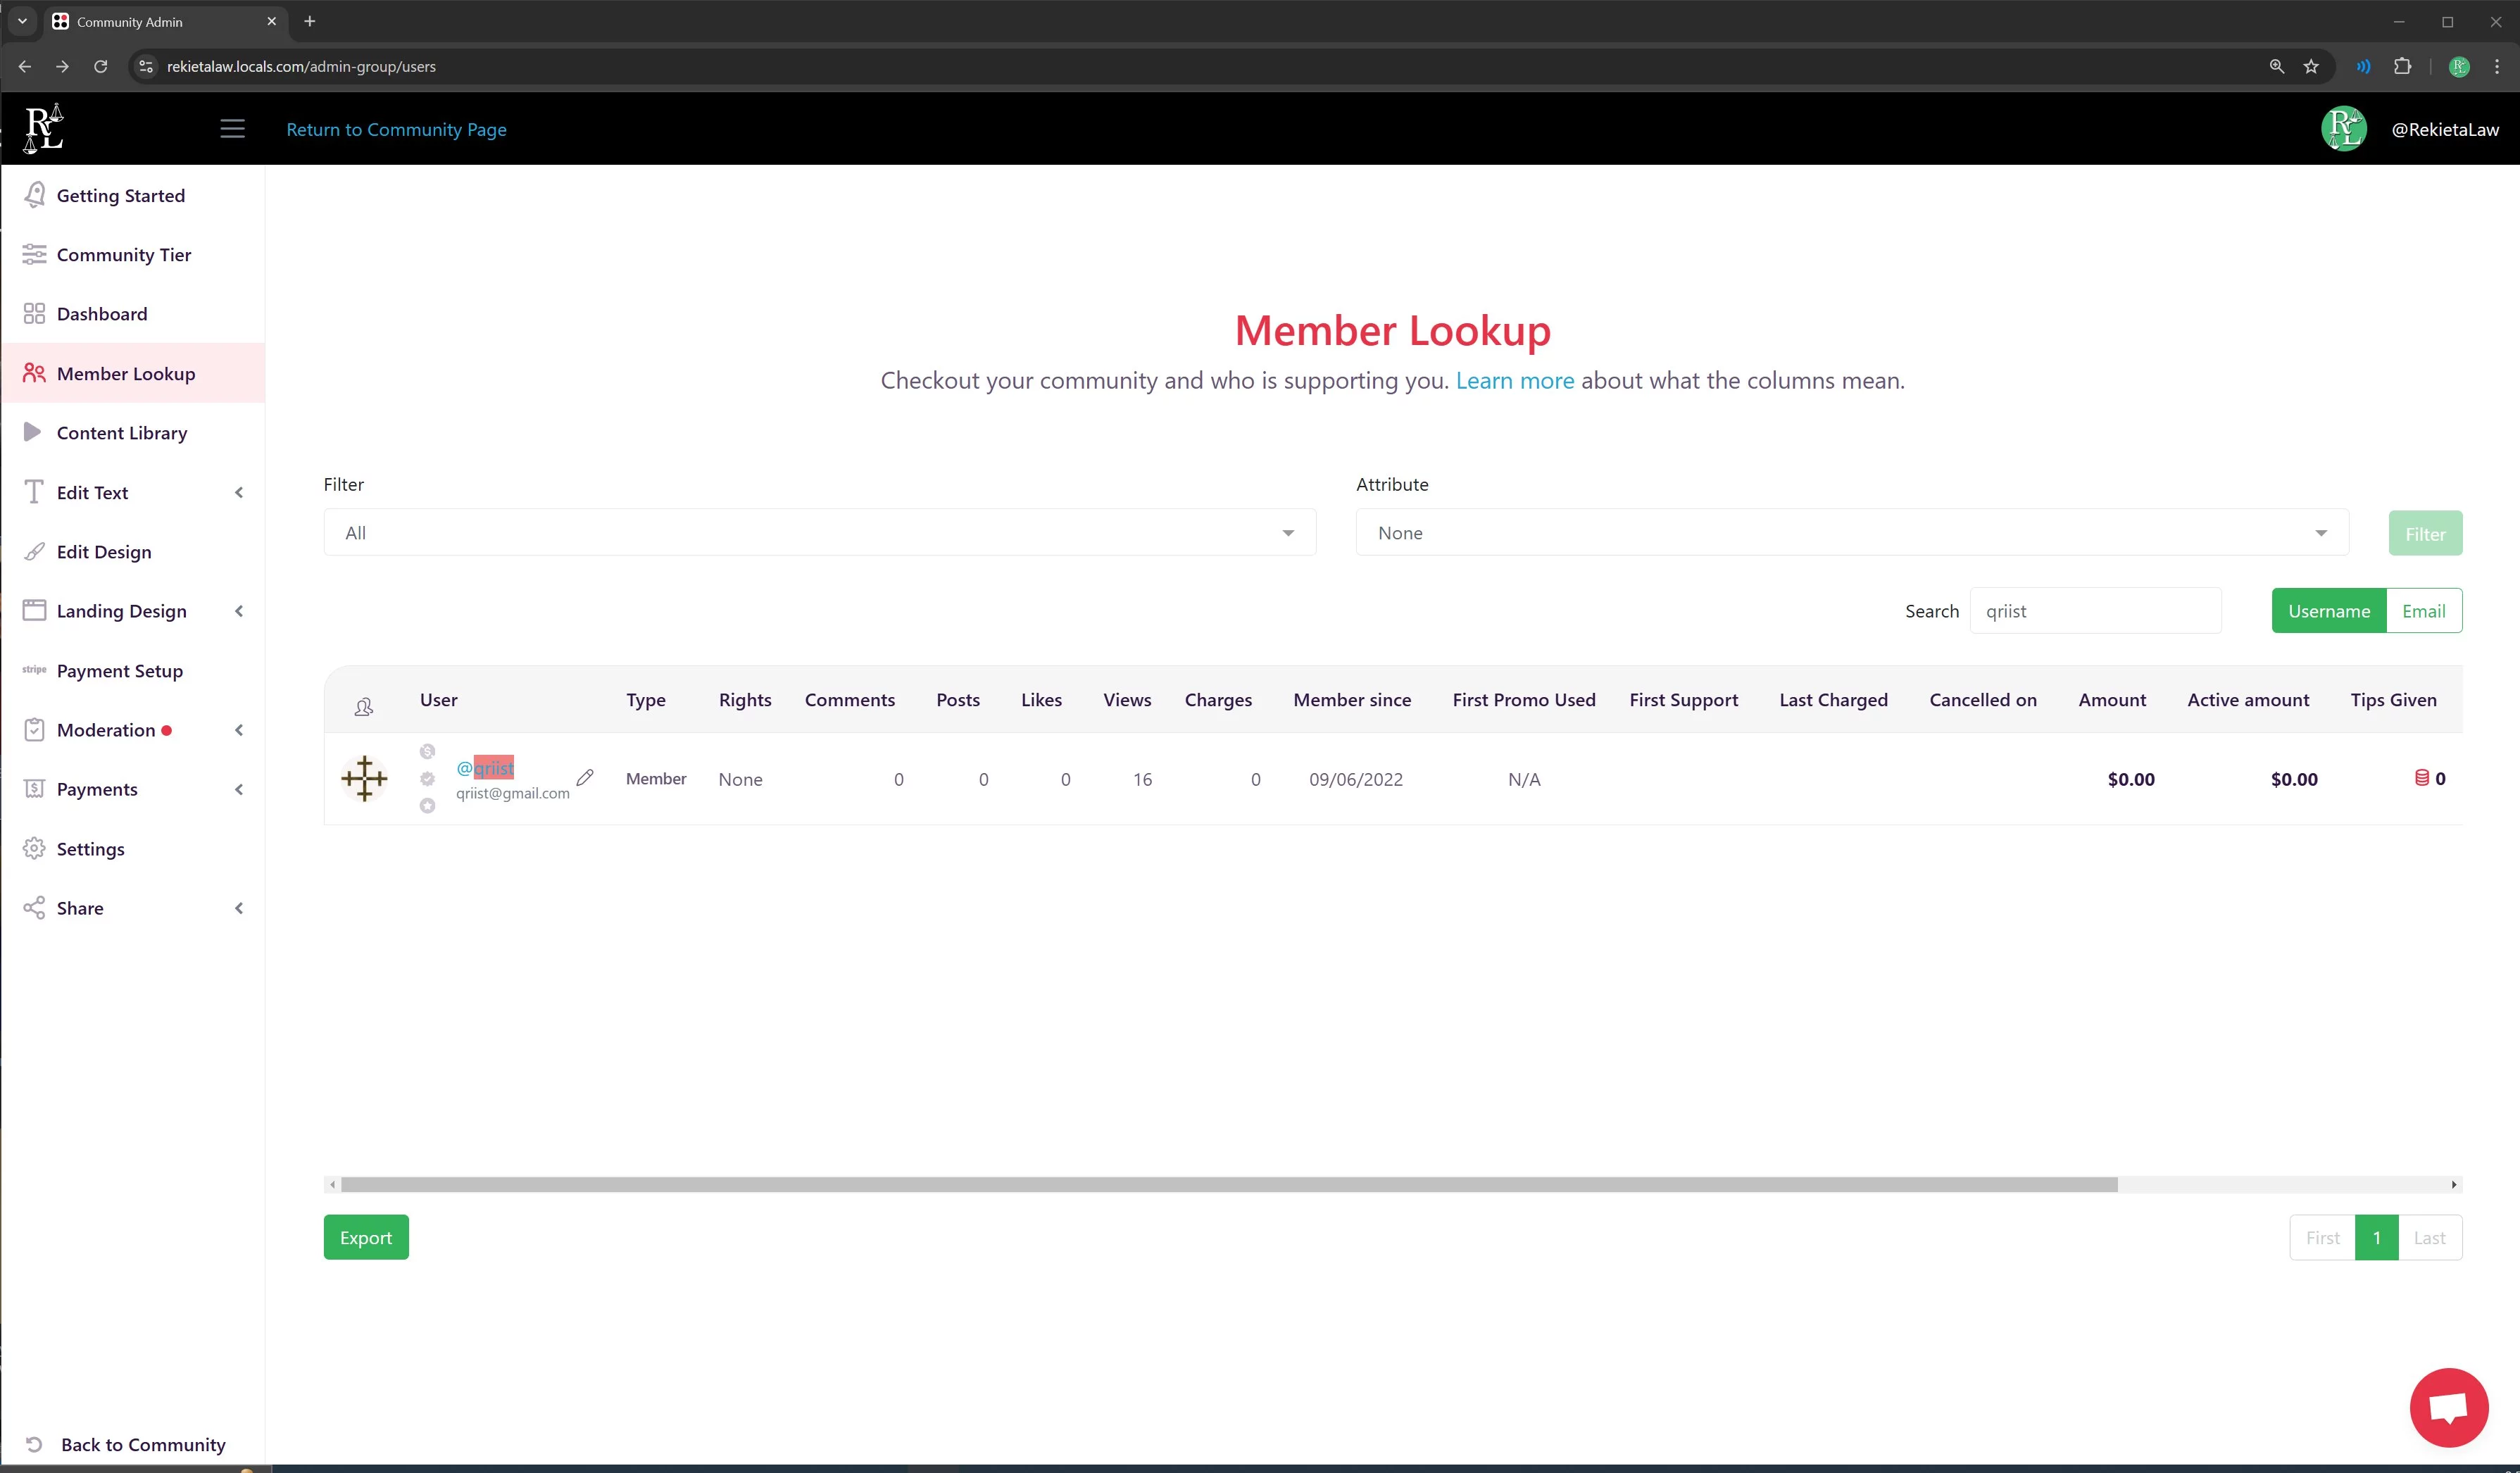Expand the Share submenu chevron

[239, 908]
